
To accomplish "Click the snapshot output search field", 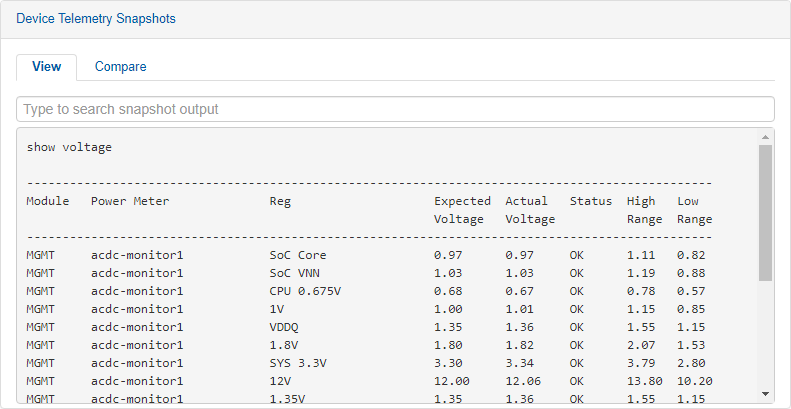I will (395, 109).
